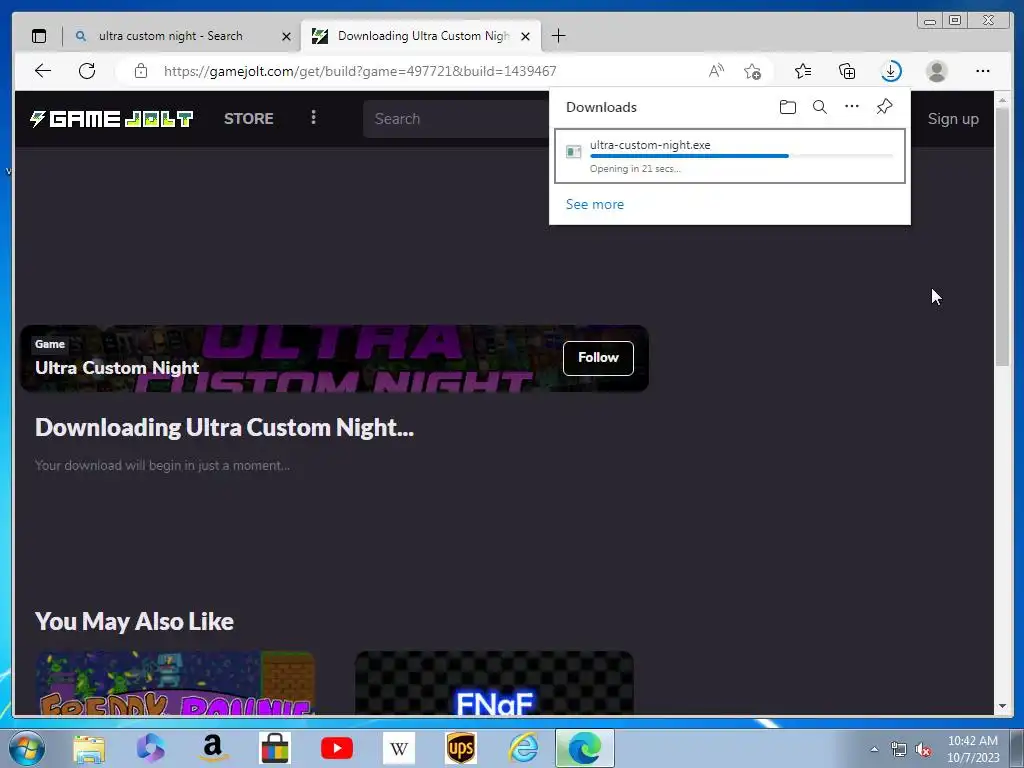Click the download progress bar
Screen dimensions: 1024x768
(741, 156)
